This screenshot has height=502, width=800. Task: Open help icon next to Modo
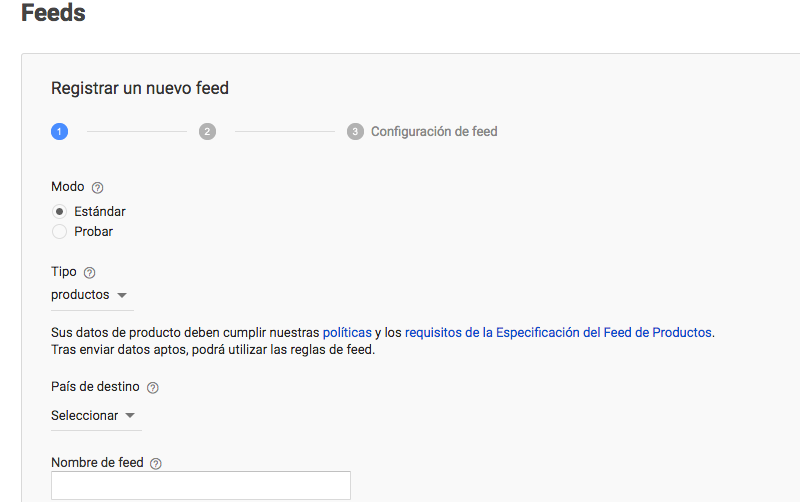[x=97, y=188]
